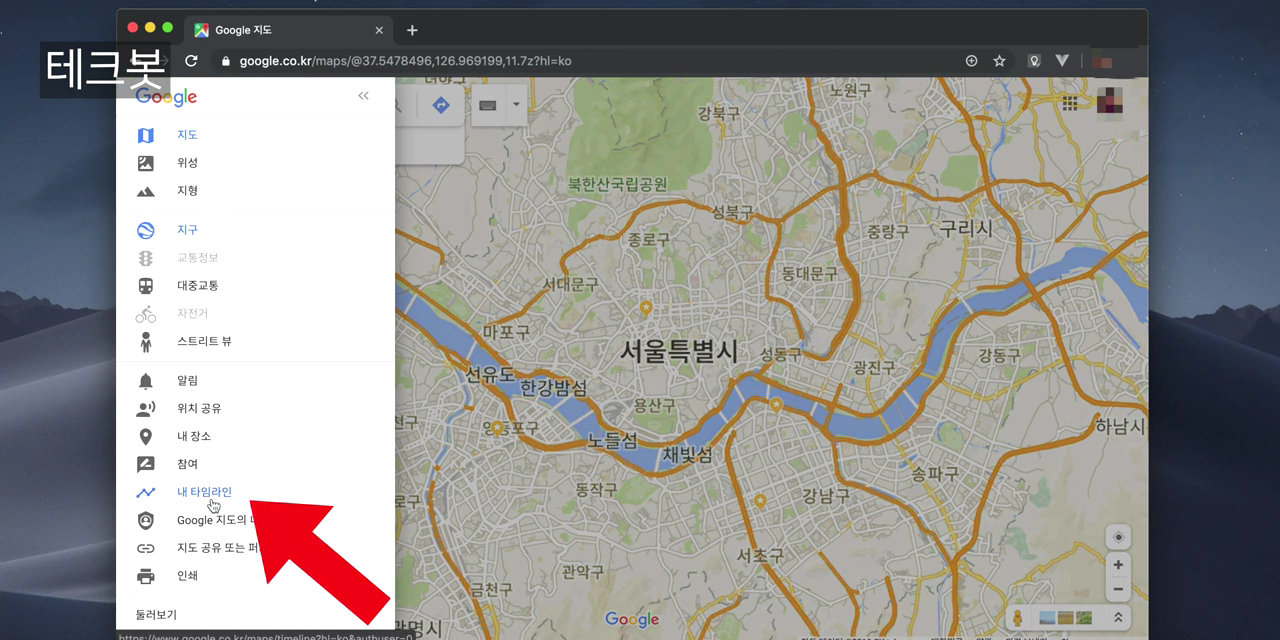Open a new browser tab

(412, 30)
